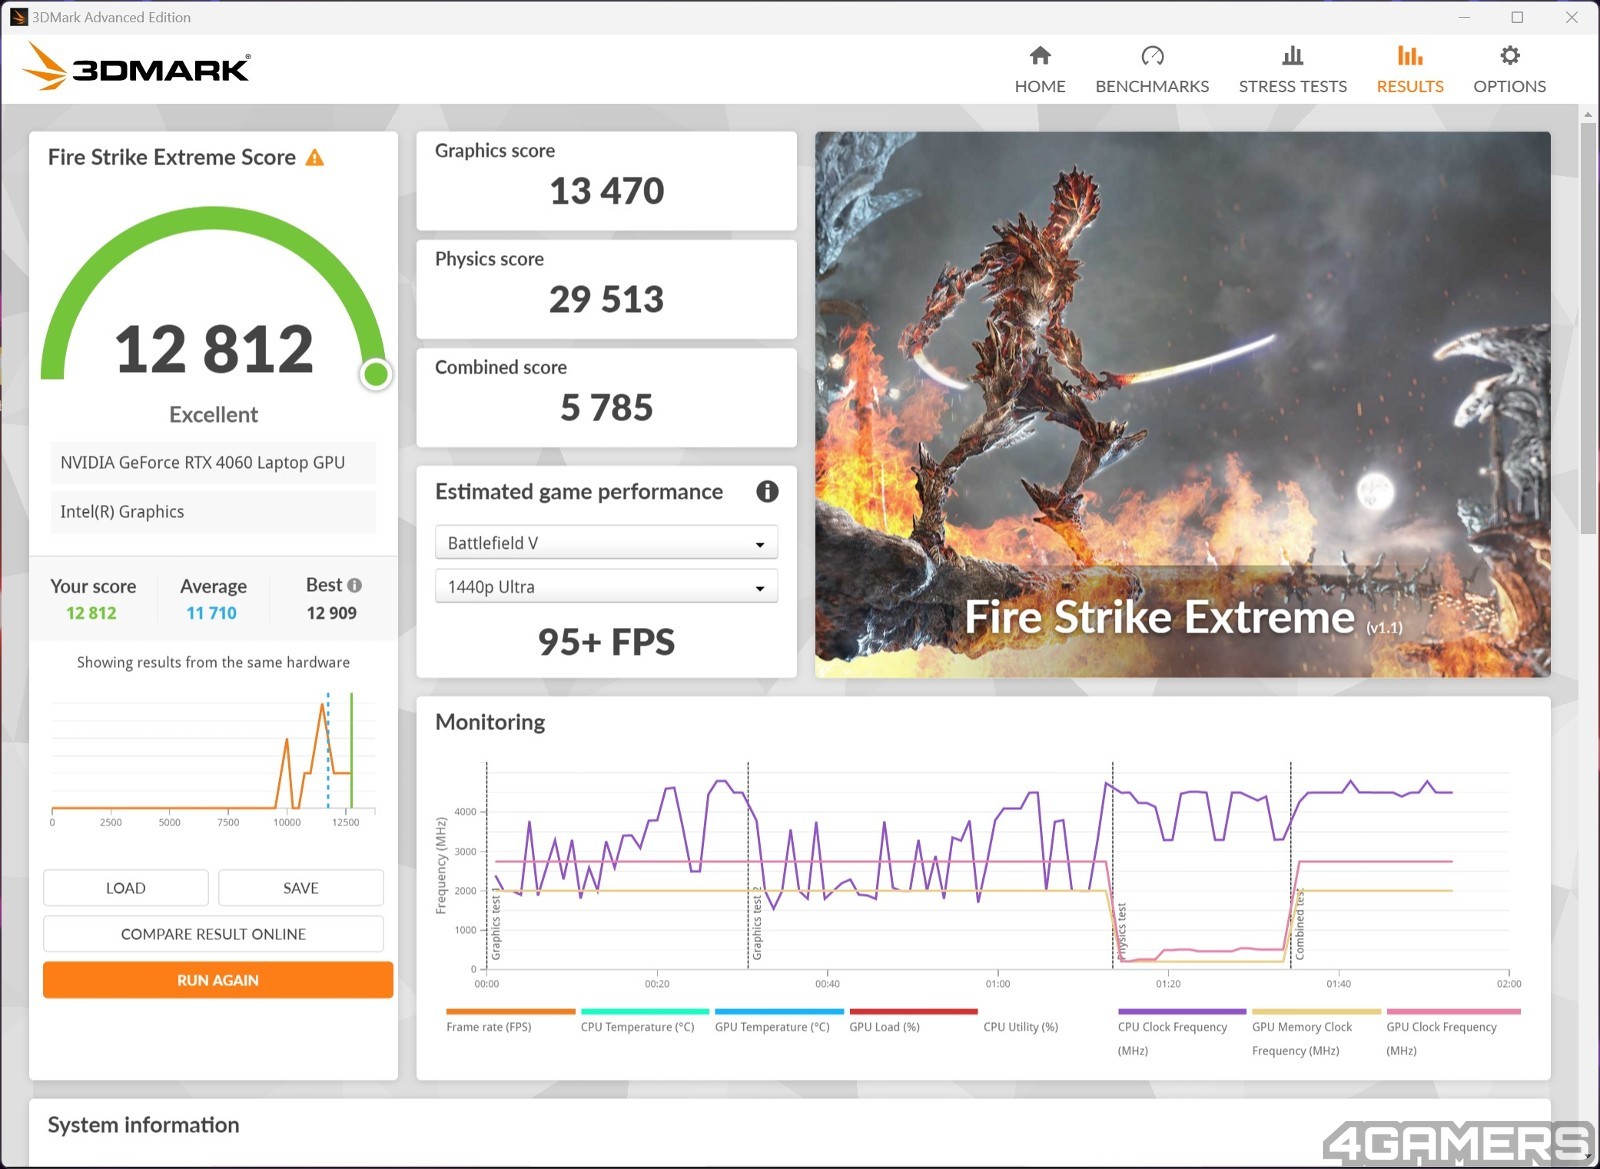Toggle CPU Temperature legend in Monitoring
Viewport: 1600px width, 1169px height.
point(637,1027)
